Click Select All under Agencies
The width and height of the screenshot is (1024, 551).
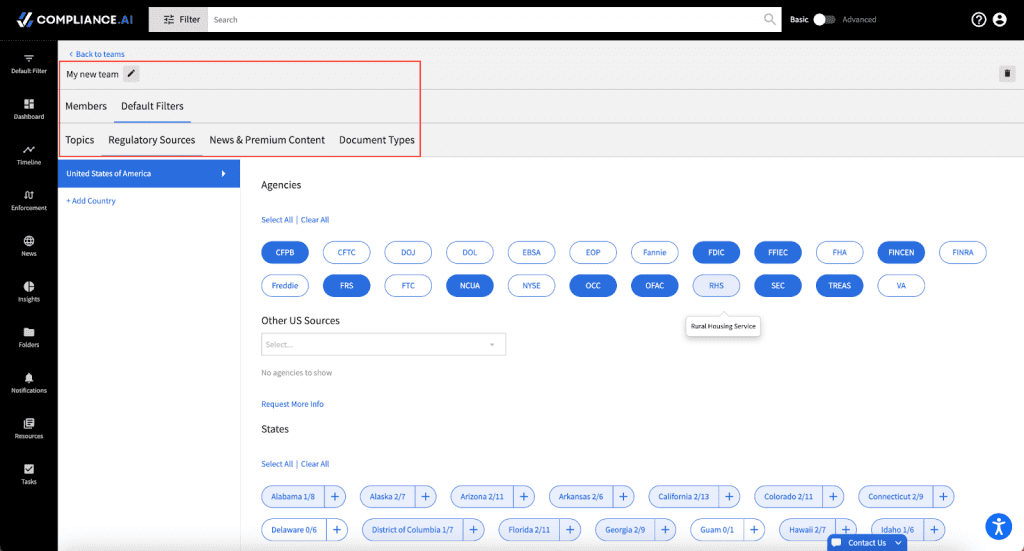[x=277, y=220]
